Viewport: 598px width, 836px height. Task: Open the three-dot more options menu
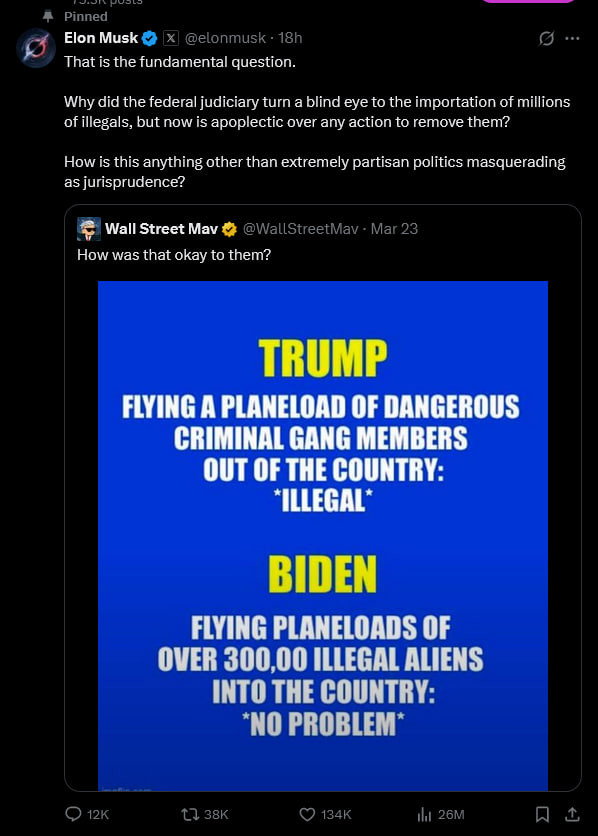coord(572,38)
